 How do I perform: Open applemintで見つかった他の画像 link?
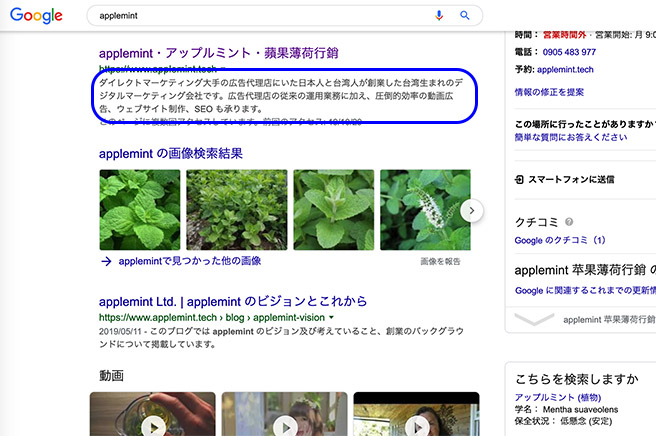coord(190,261)
